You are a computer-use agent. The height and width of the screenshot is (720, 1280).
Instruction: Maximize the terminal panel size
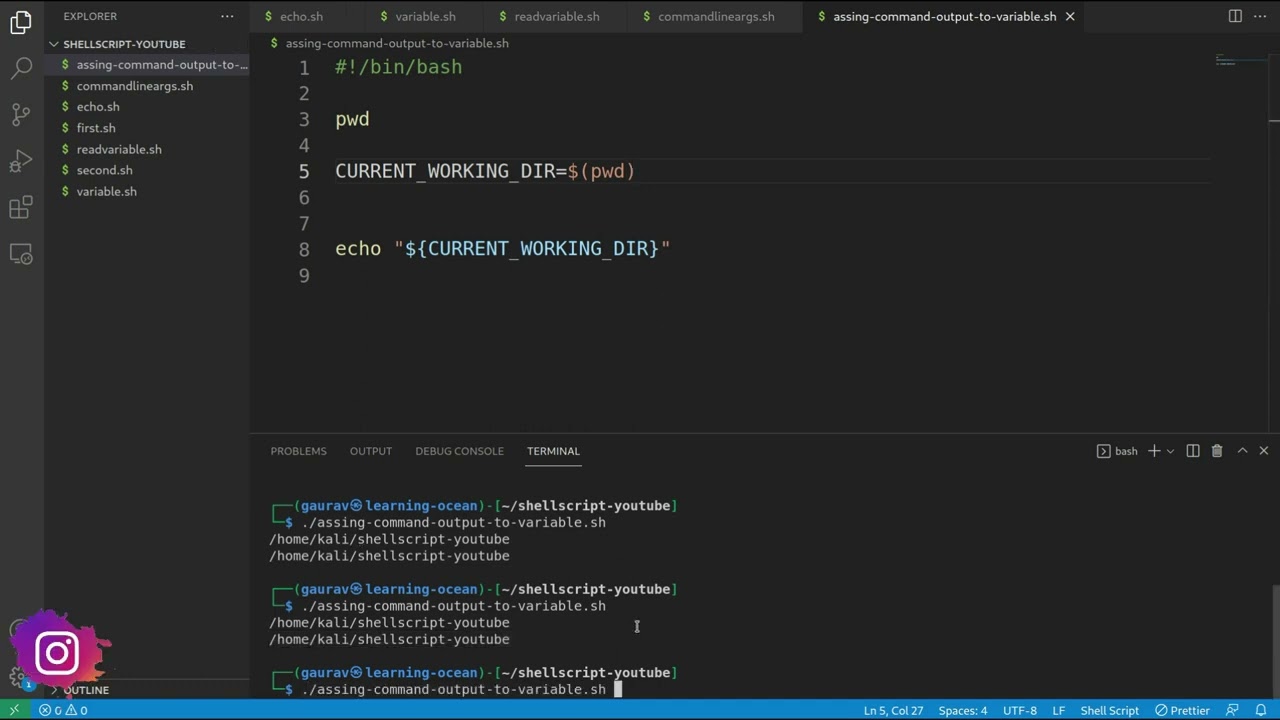click(x=1242, y=451)
